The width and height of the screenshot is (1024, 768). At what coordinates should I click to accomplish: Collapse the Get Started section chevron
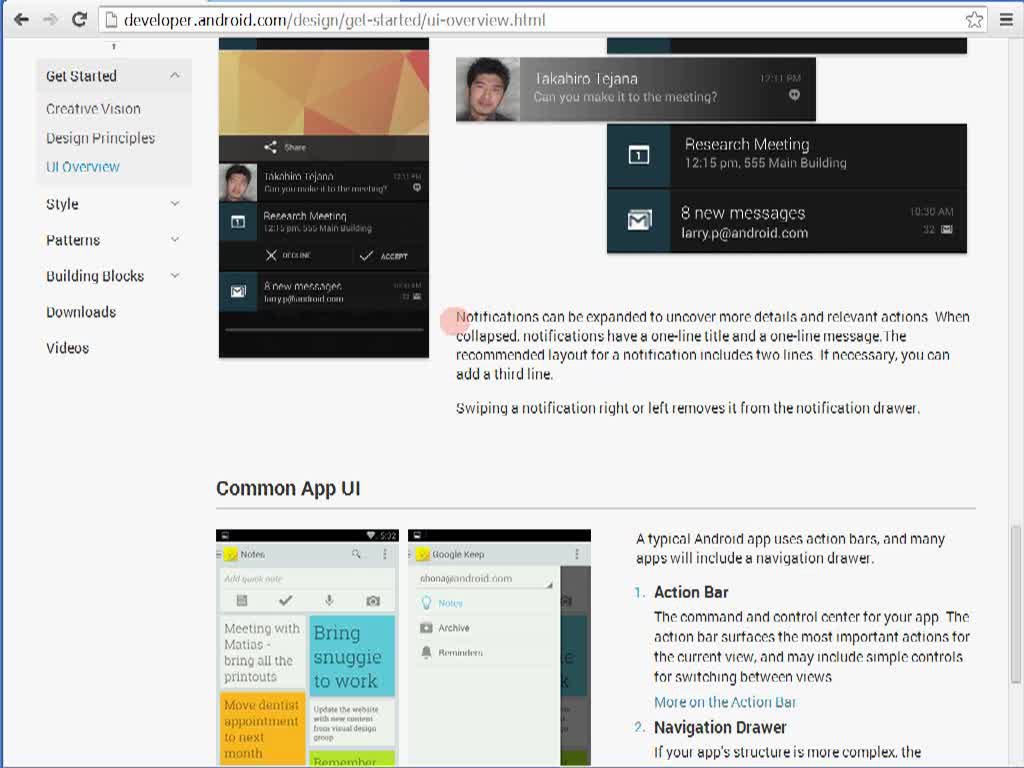pyautogui.click(x=174, y=76)
